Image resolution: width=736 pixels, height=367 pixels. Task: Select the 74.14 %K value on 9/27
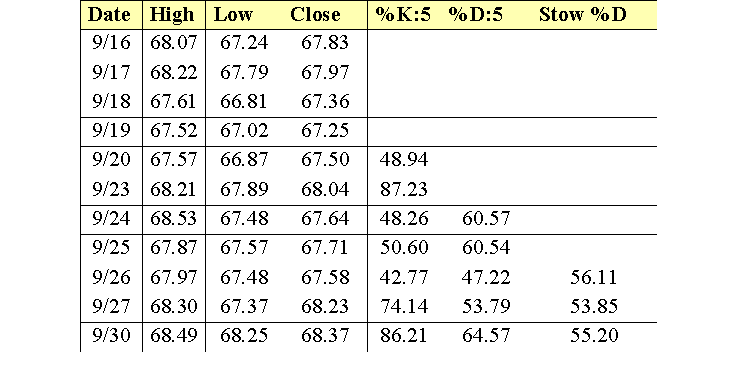click(404, 306)
